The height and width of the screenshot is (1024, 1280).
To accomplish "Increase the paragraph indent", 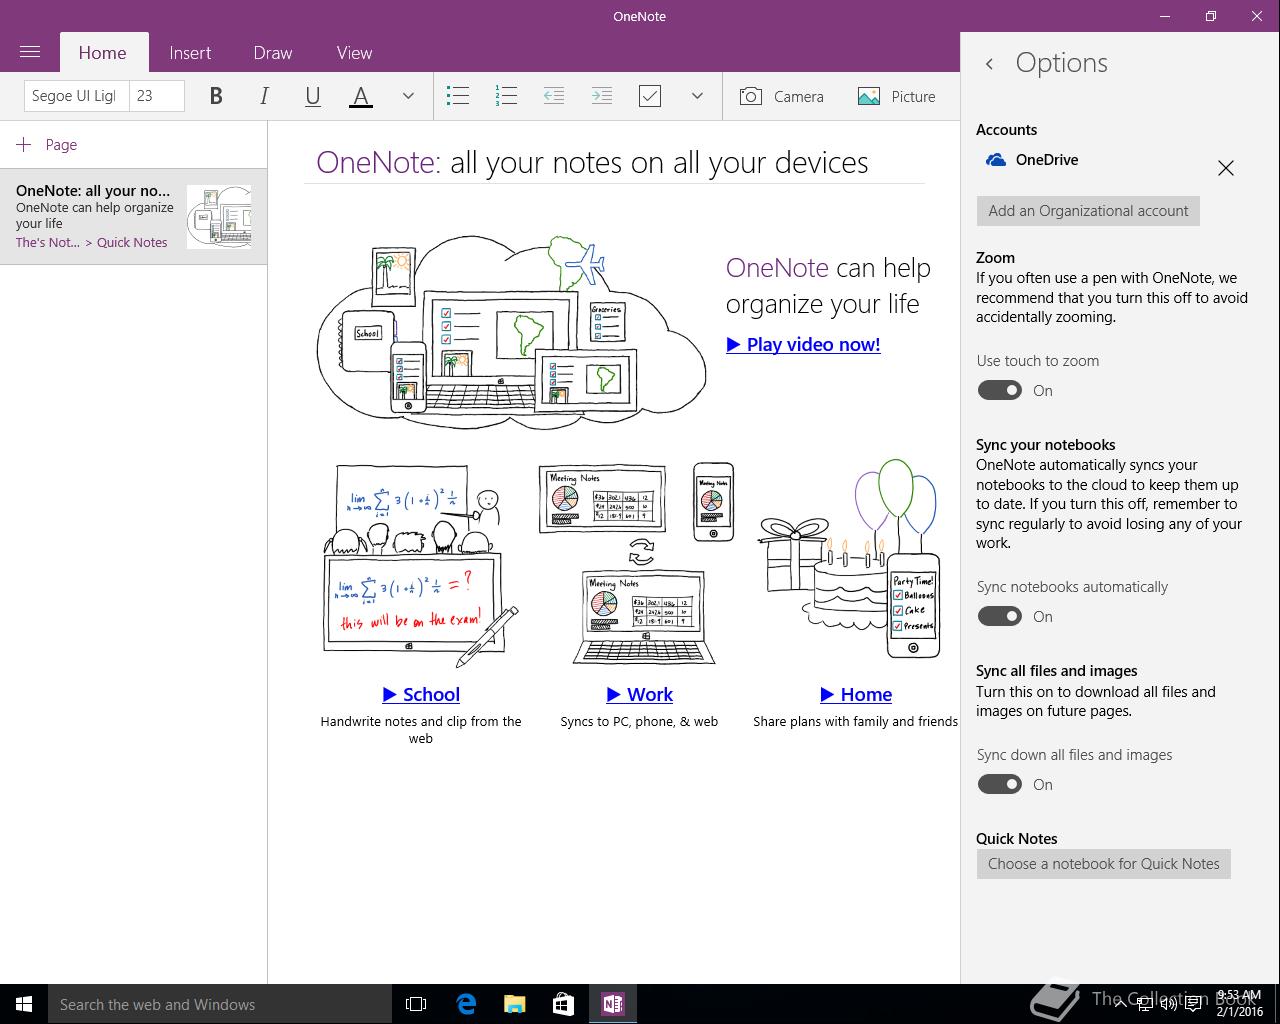I will point(602,96).
